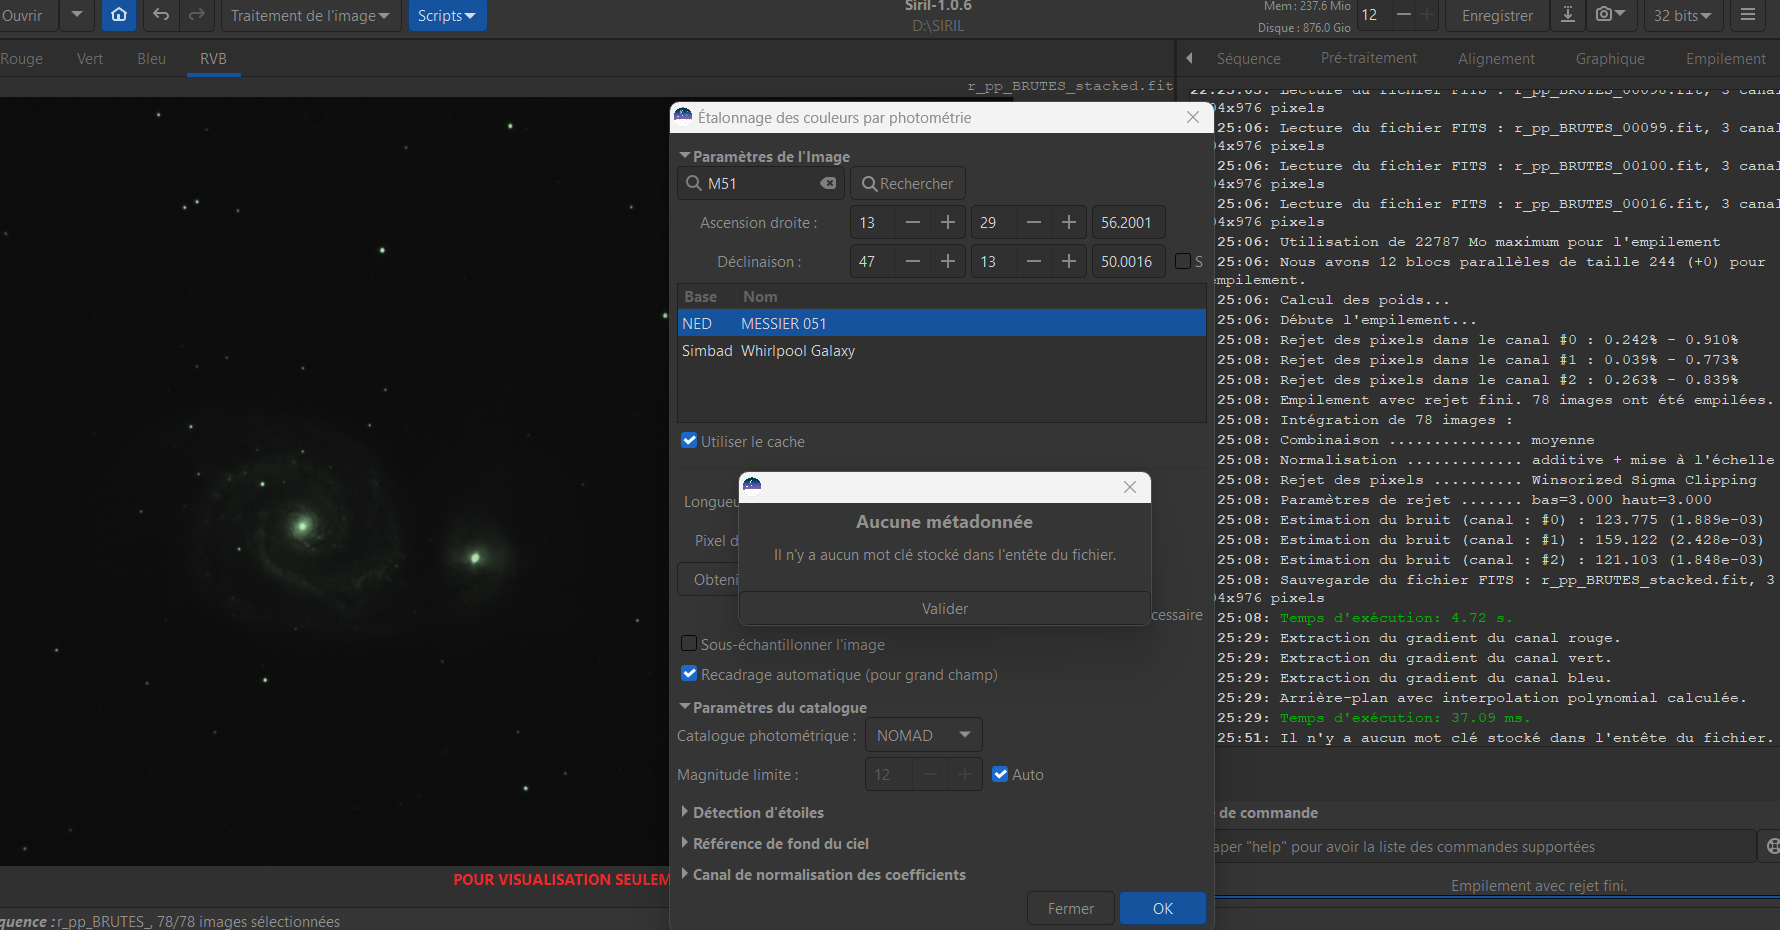
Task: Click the snapshot camera icon
Action: [x=1611, y=15]
